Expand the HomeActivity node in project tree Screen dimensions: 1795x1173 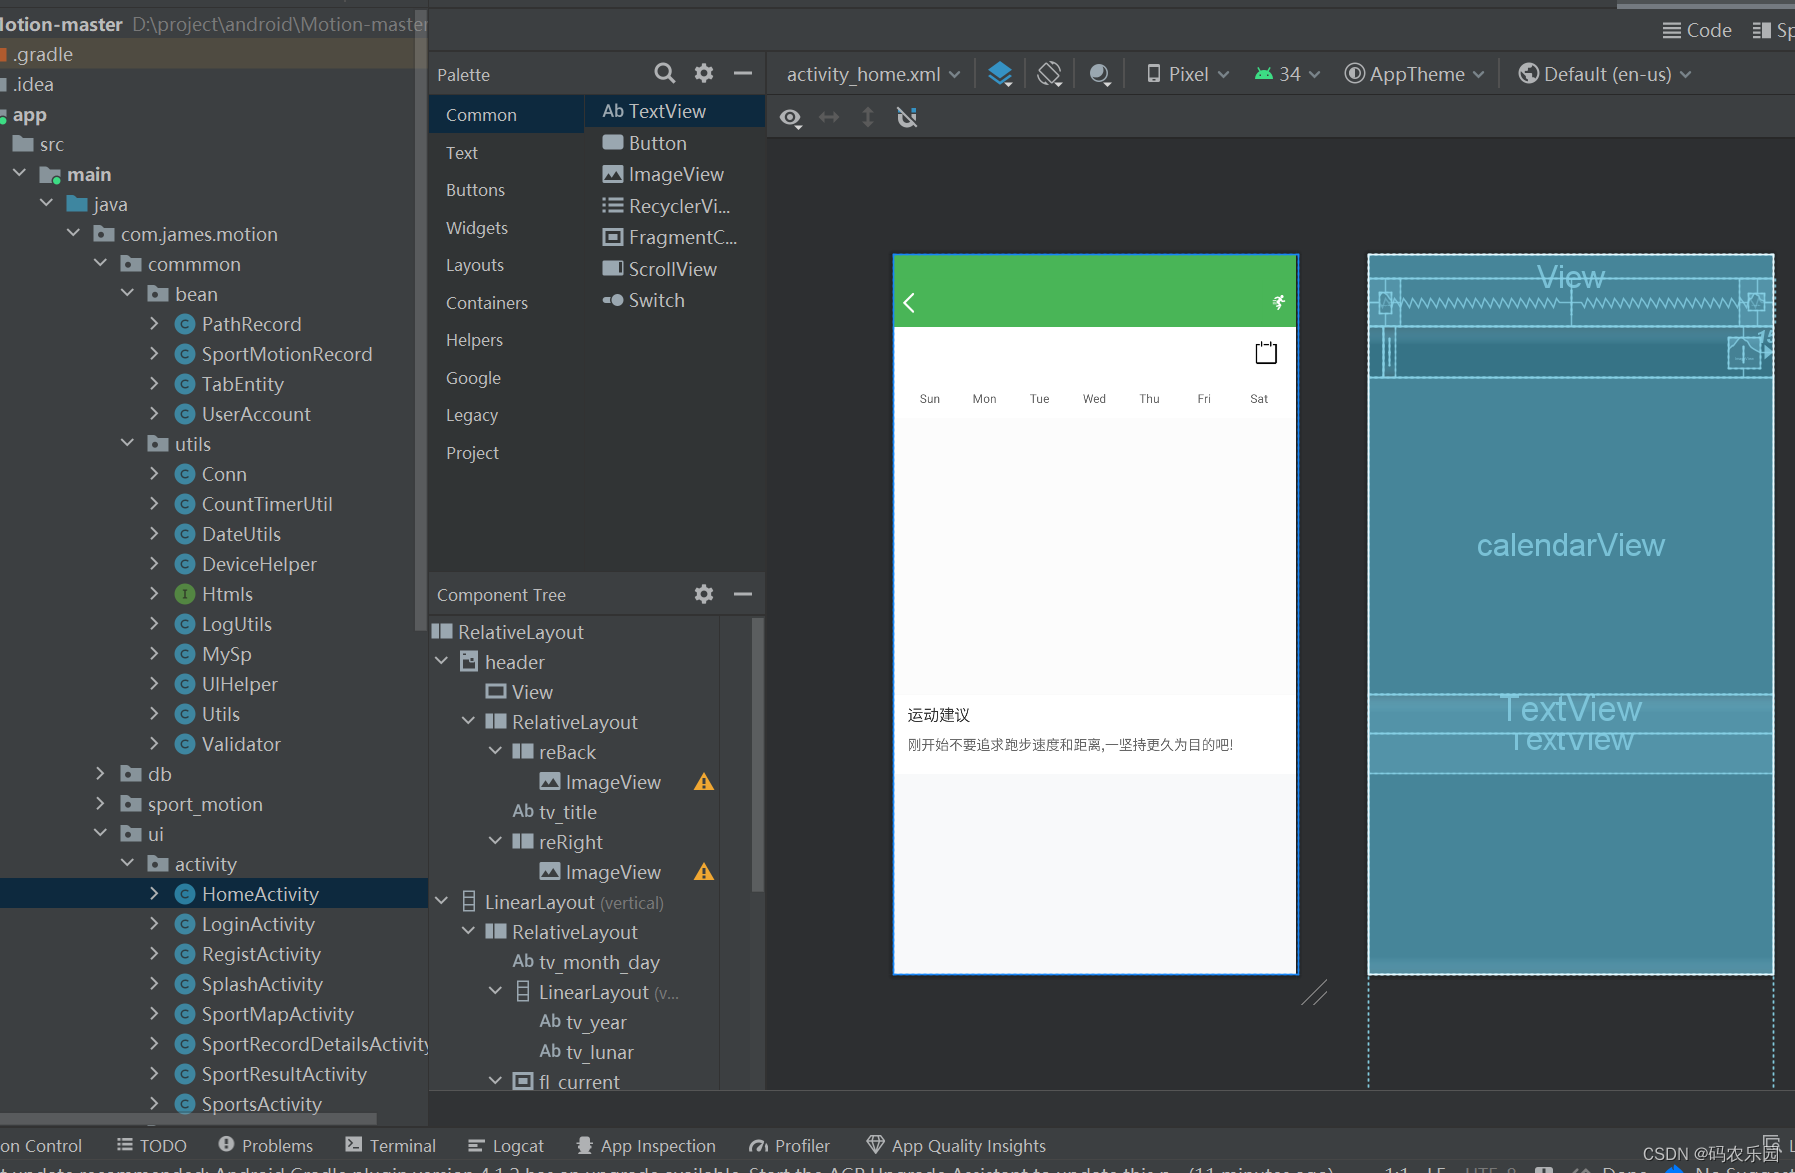[x=155, y=893]
